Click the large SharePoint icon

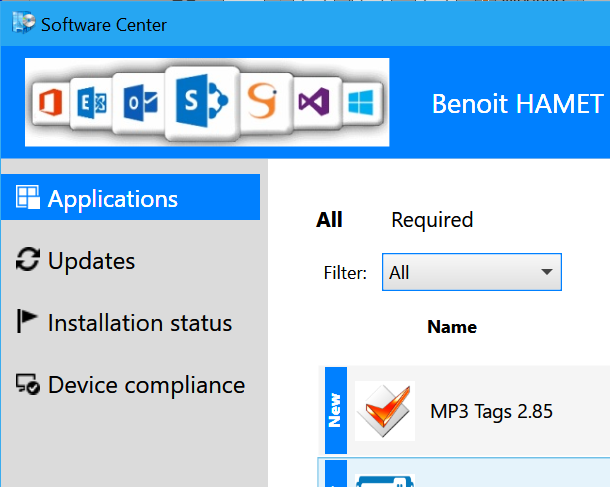[x=202, y=101]
